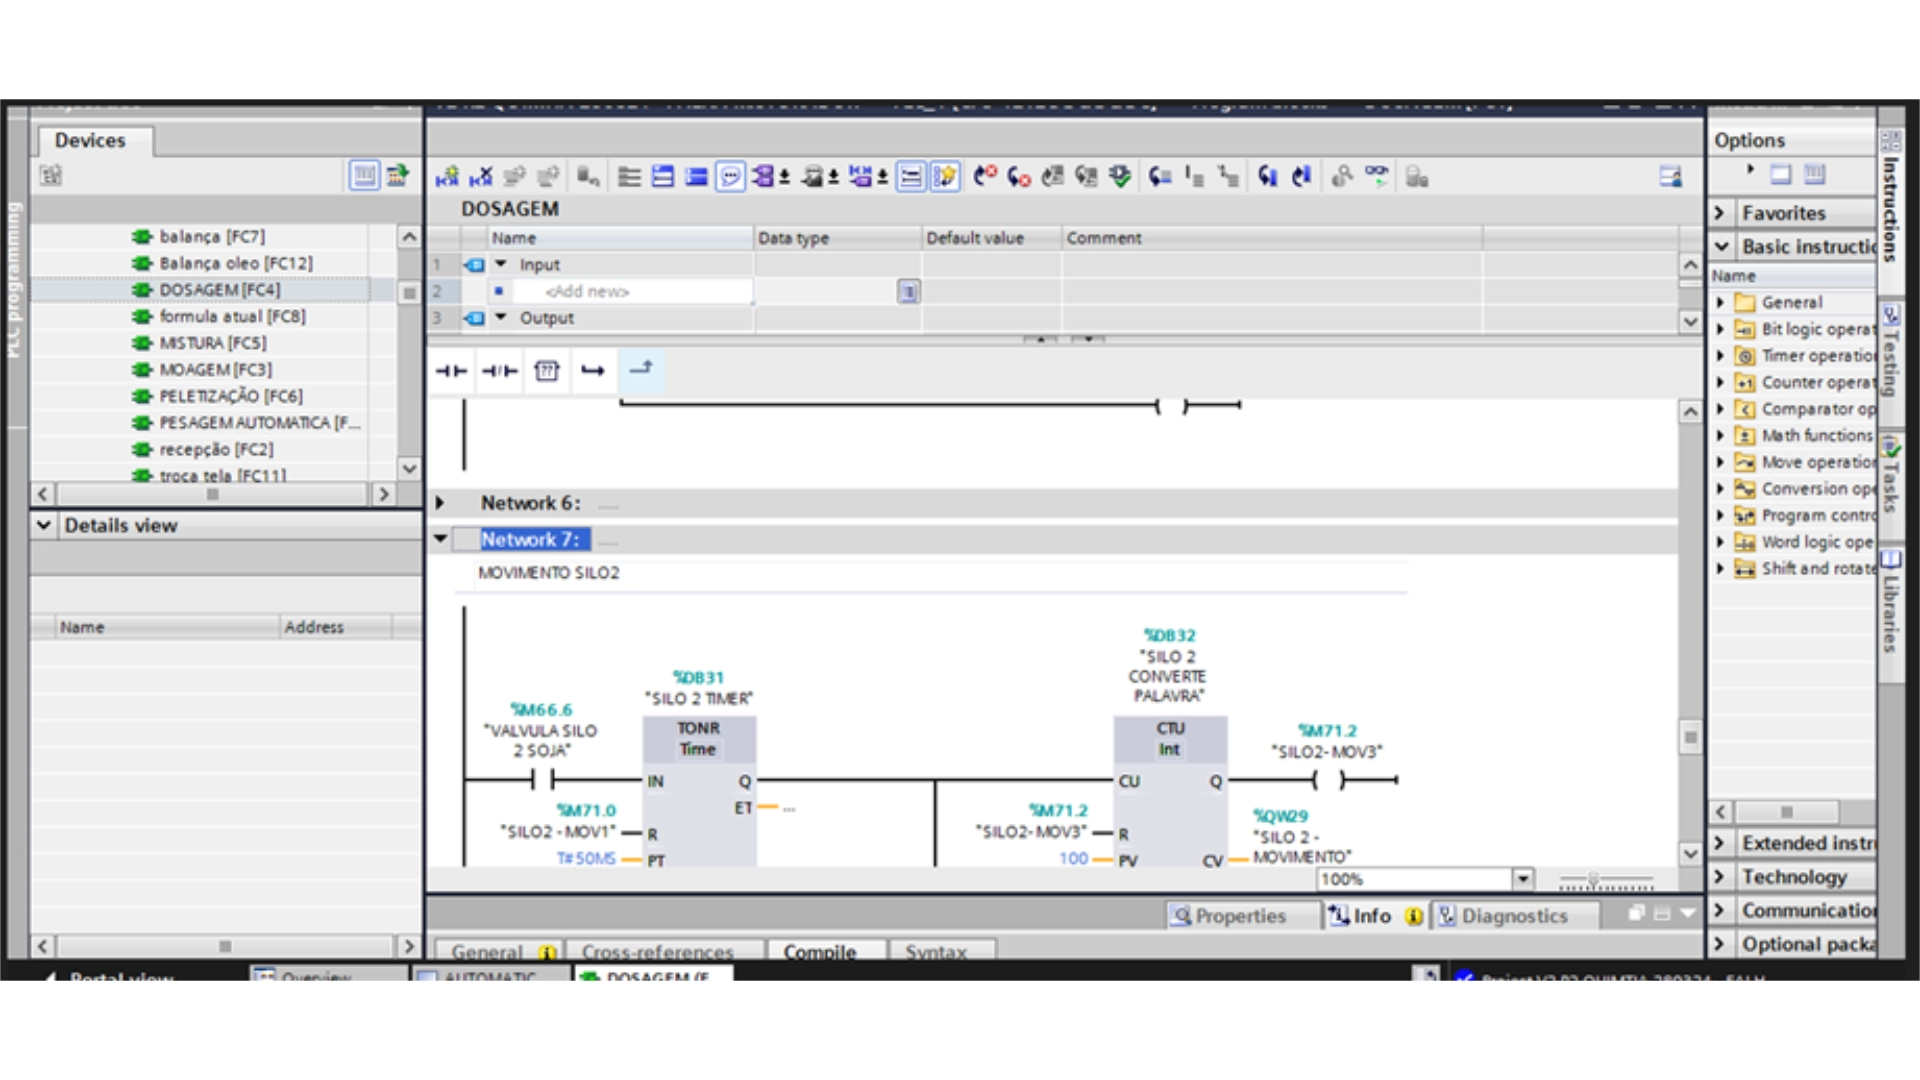Click the Add new input field

pos(587,292)
